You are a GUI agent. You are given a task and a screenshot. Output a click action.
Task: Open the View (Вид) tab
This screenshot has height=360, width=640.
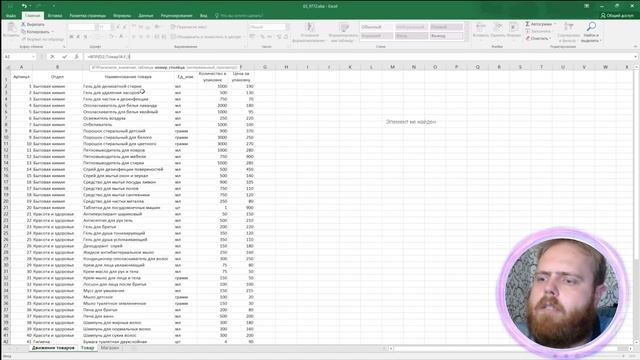(x=203, y=16)
